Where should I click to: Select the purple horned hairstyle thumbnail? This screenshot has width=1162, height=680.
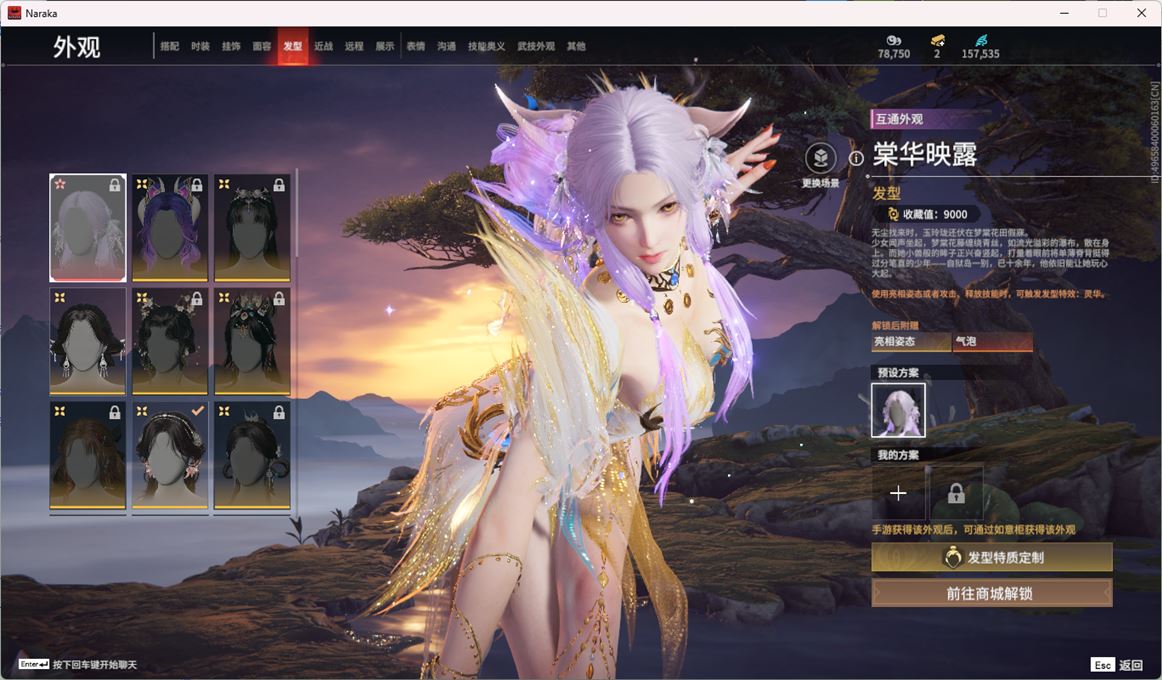pos(170,227)
